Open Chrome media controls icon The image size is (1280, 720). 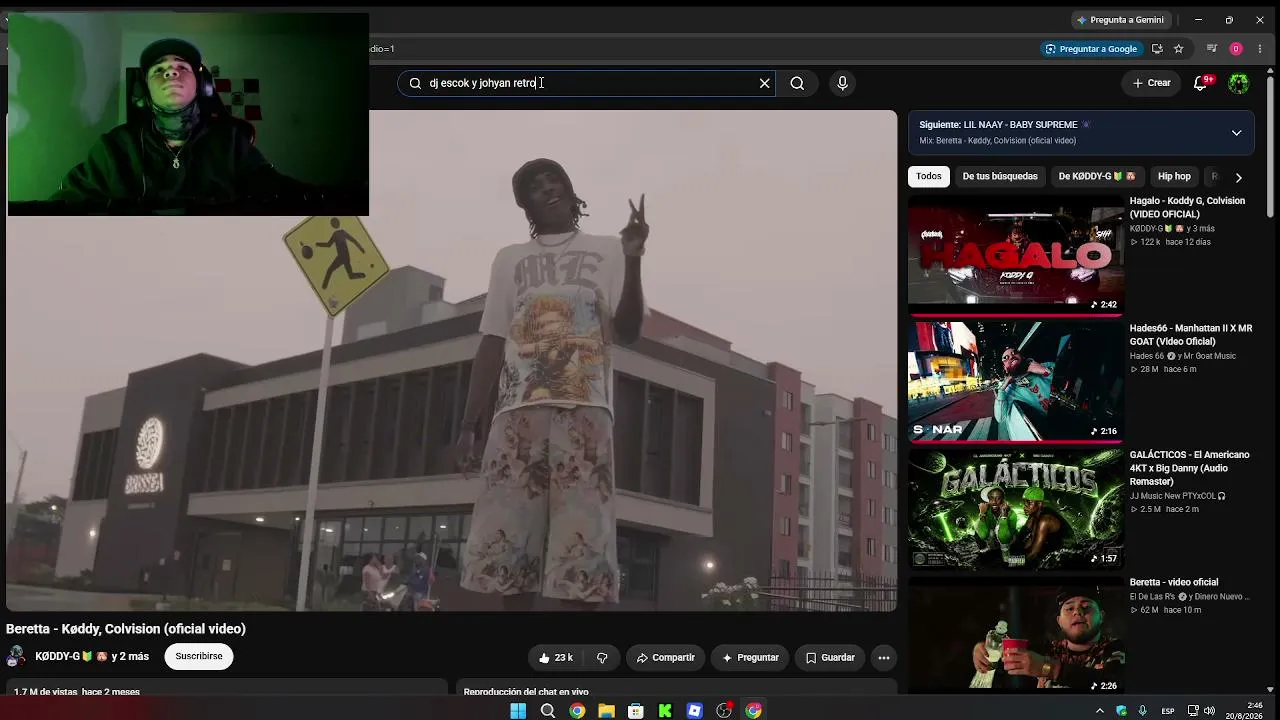pos(1212,49)
